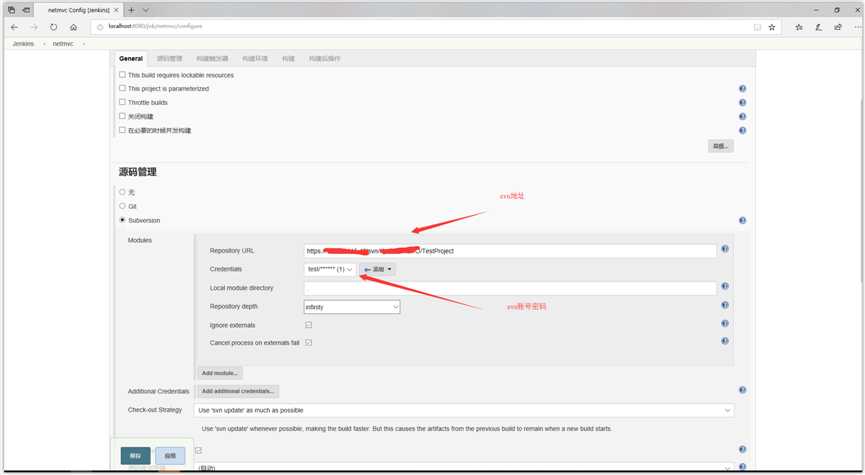The width and height of the screenshot is (865, 475).
Task: Select the Subversion radio button
Action: pyautogui.click(x=122, y=220)
